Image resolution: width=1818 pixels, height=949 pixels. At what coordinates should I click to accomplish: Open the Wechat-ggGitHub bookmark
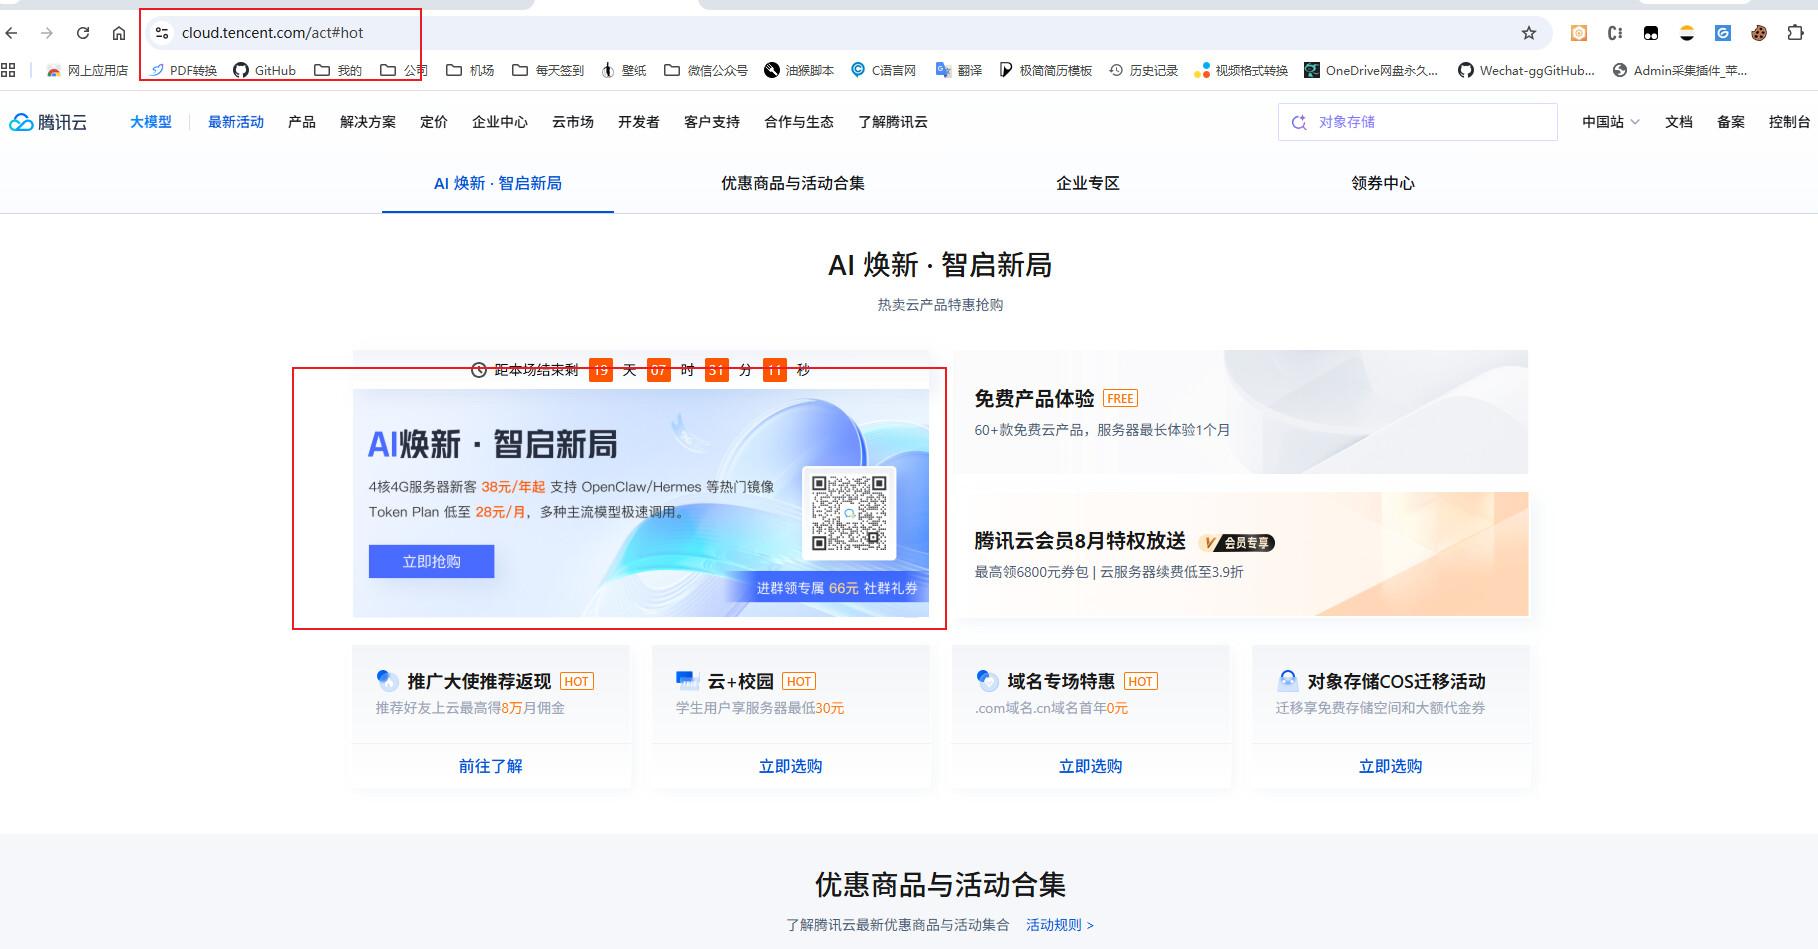(x=1526, y=70)
